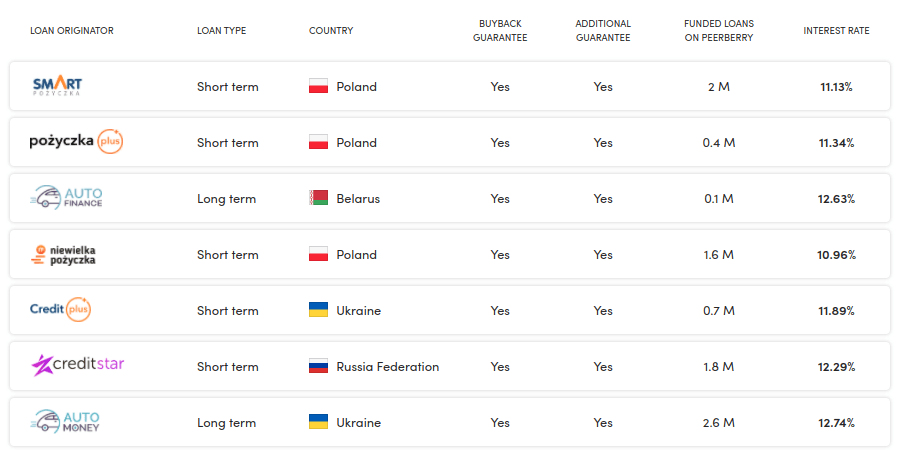
Task: Click the Country column header
Action: pyautogui.click(x=331, y=30)
